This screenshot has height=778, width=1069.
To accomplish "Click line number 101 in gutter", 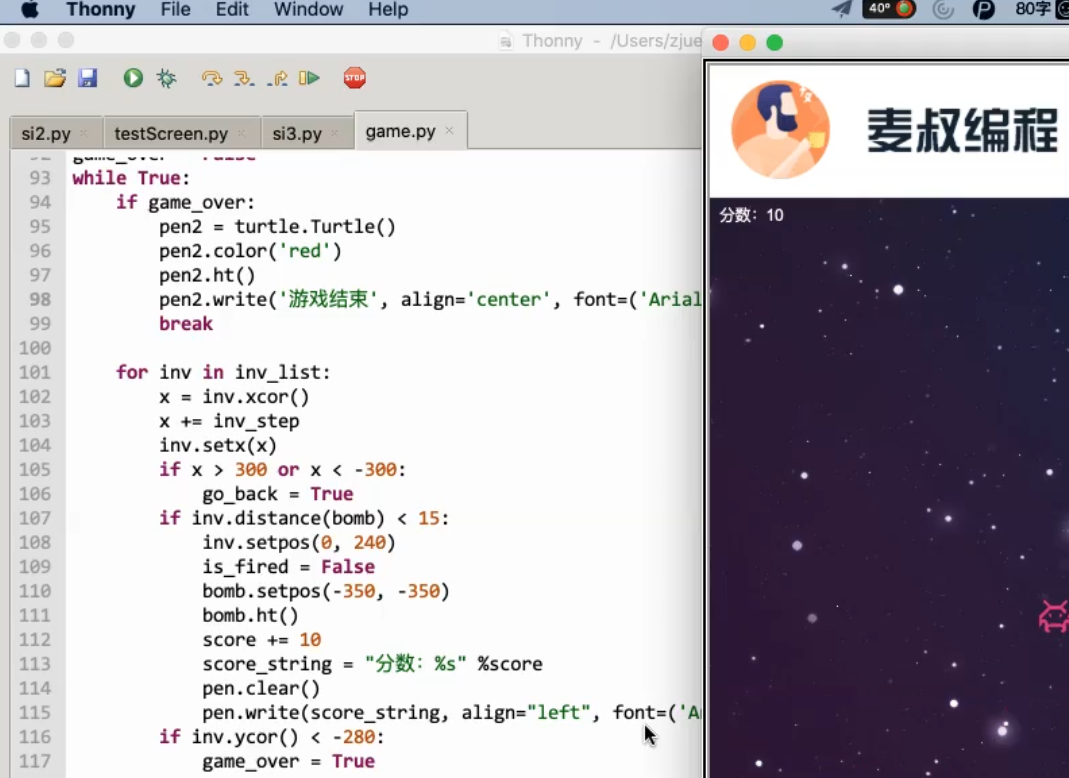I will [35, 373].
